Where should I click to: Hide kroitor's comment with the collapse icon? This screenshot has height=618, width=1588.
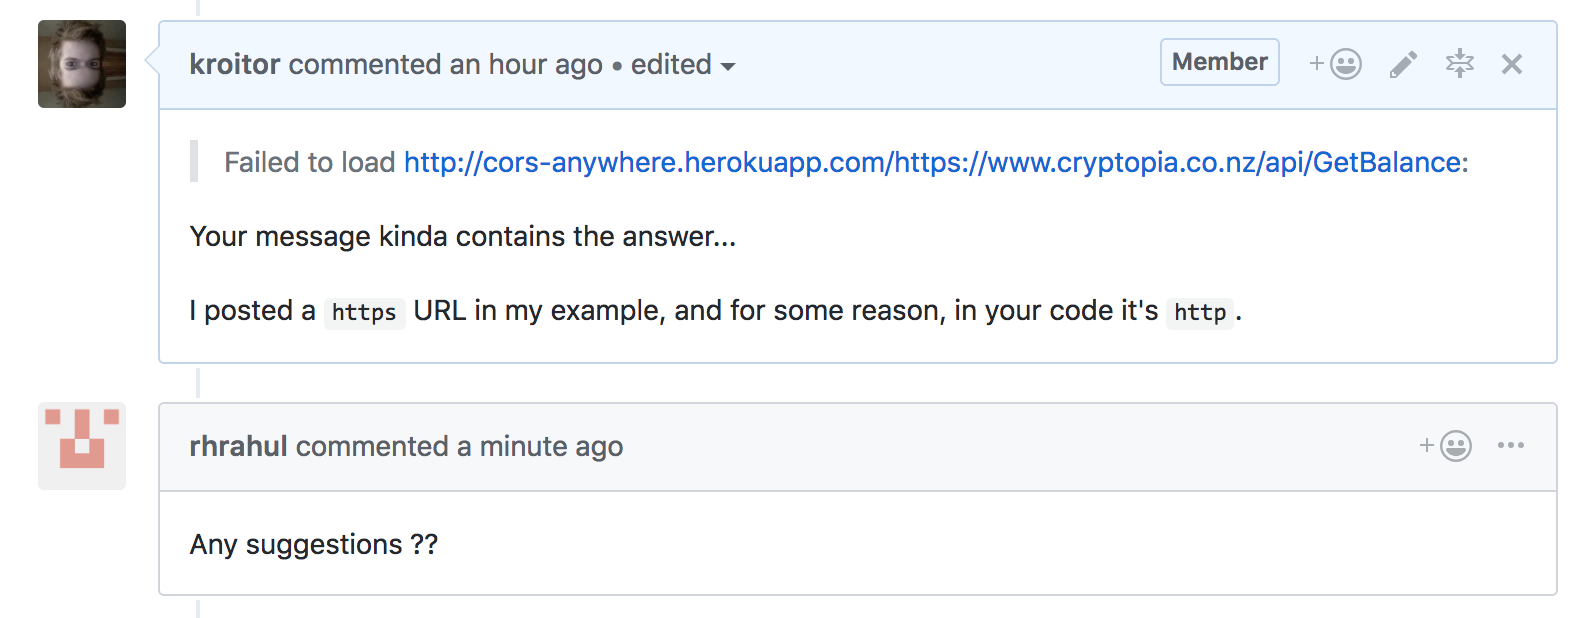coord(1459,63)
